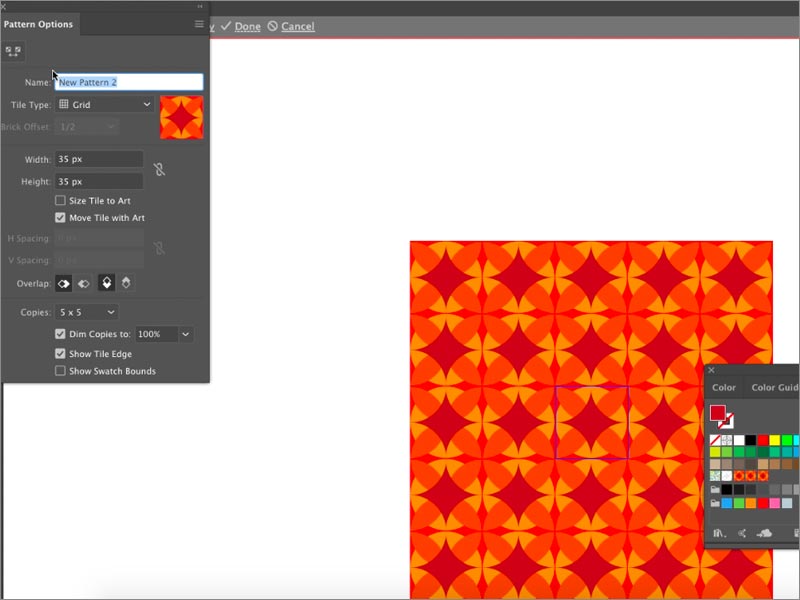Enable Size Tile to Art checkbox

pos(61,201)
